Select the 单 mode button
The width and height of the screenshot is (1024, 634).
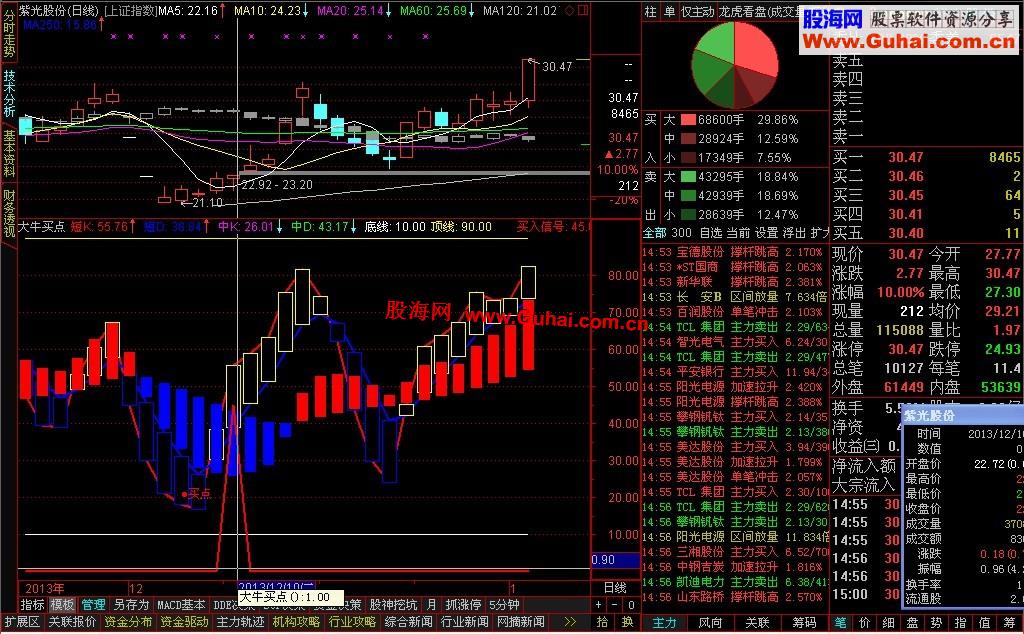(x=669, y=12)
